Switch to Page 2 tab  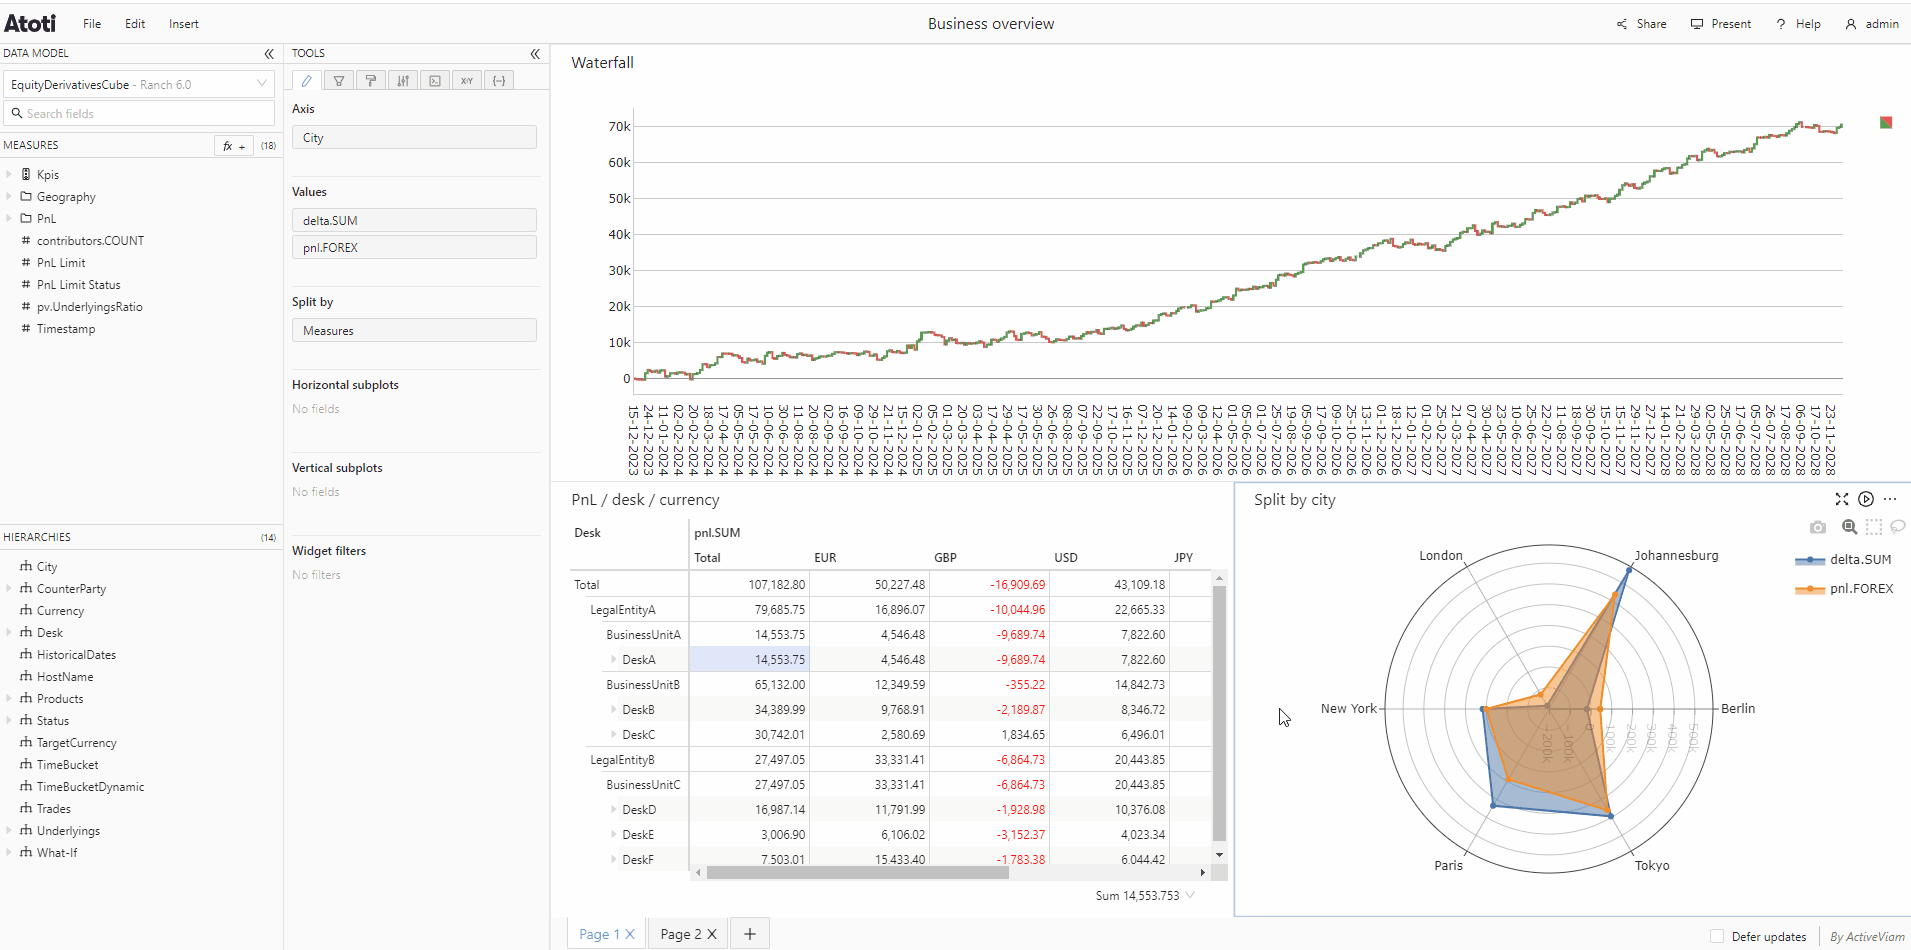coord(681,934)
